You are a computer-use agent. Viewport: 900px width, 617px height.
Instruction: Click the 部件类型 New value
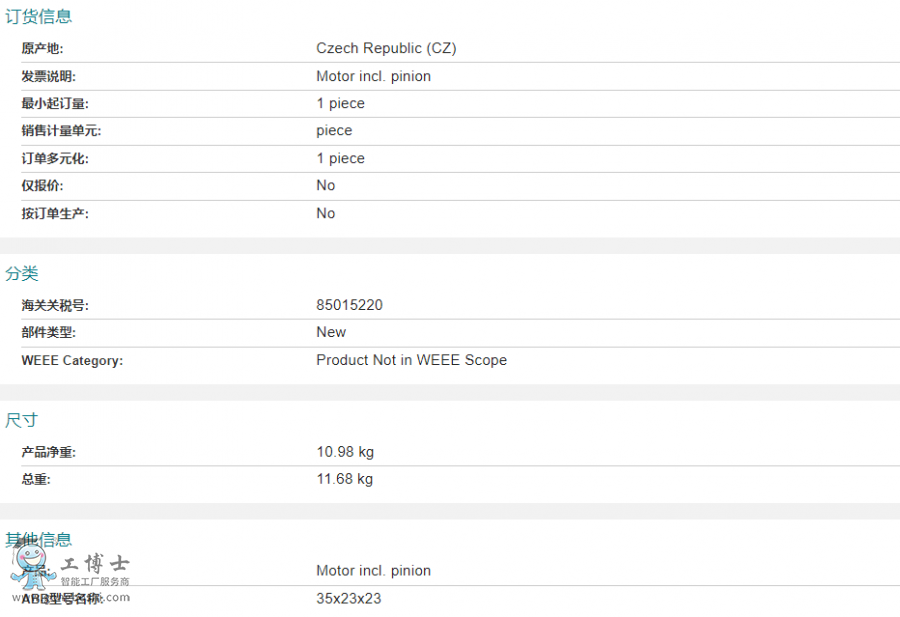tap(331, 332)
